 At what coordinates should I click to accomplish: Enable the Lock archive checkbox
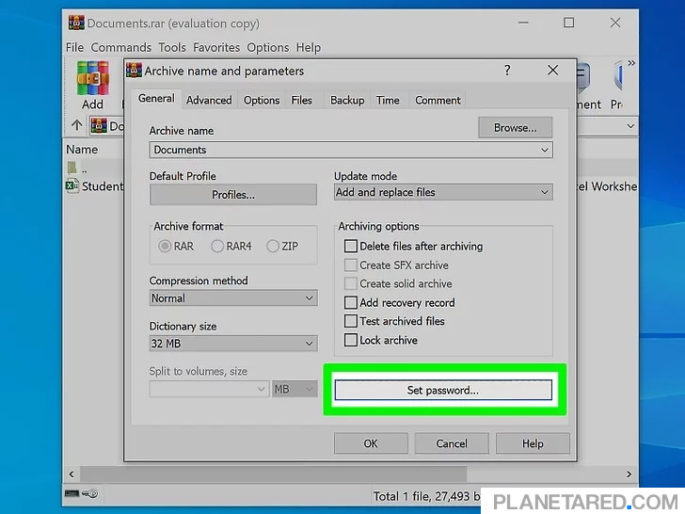pos(350,340)
